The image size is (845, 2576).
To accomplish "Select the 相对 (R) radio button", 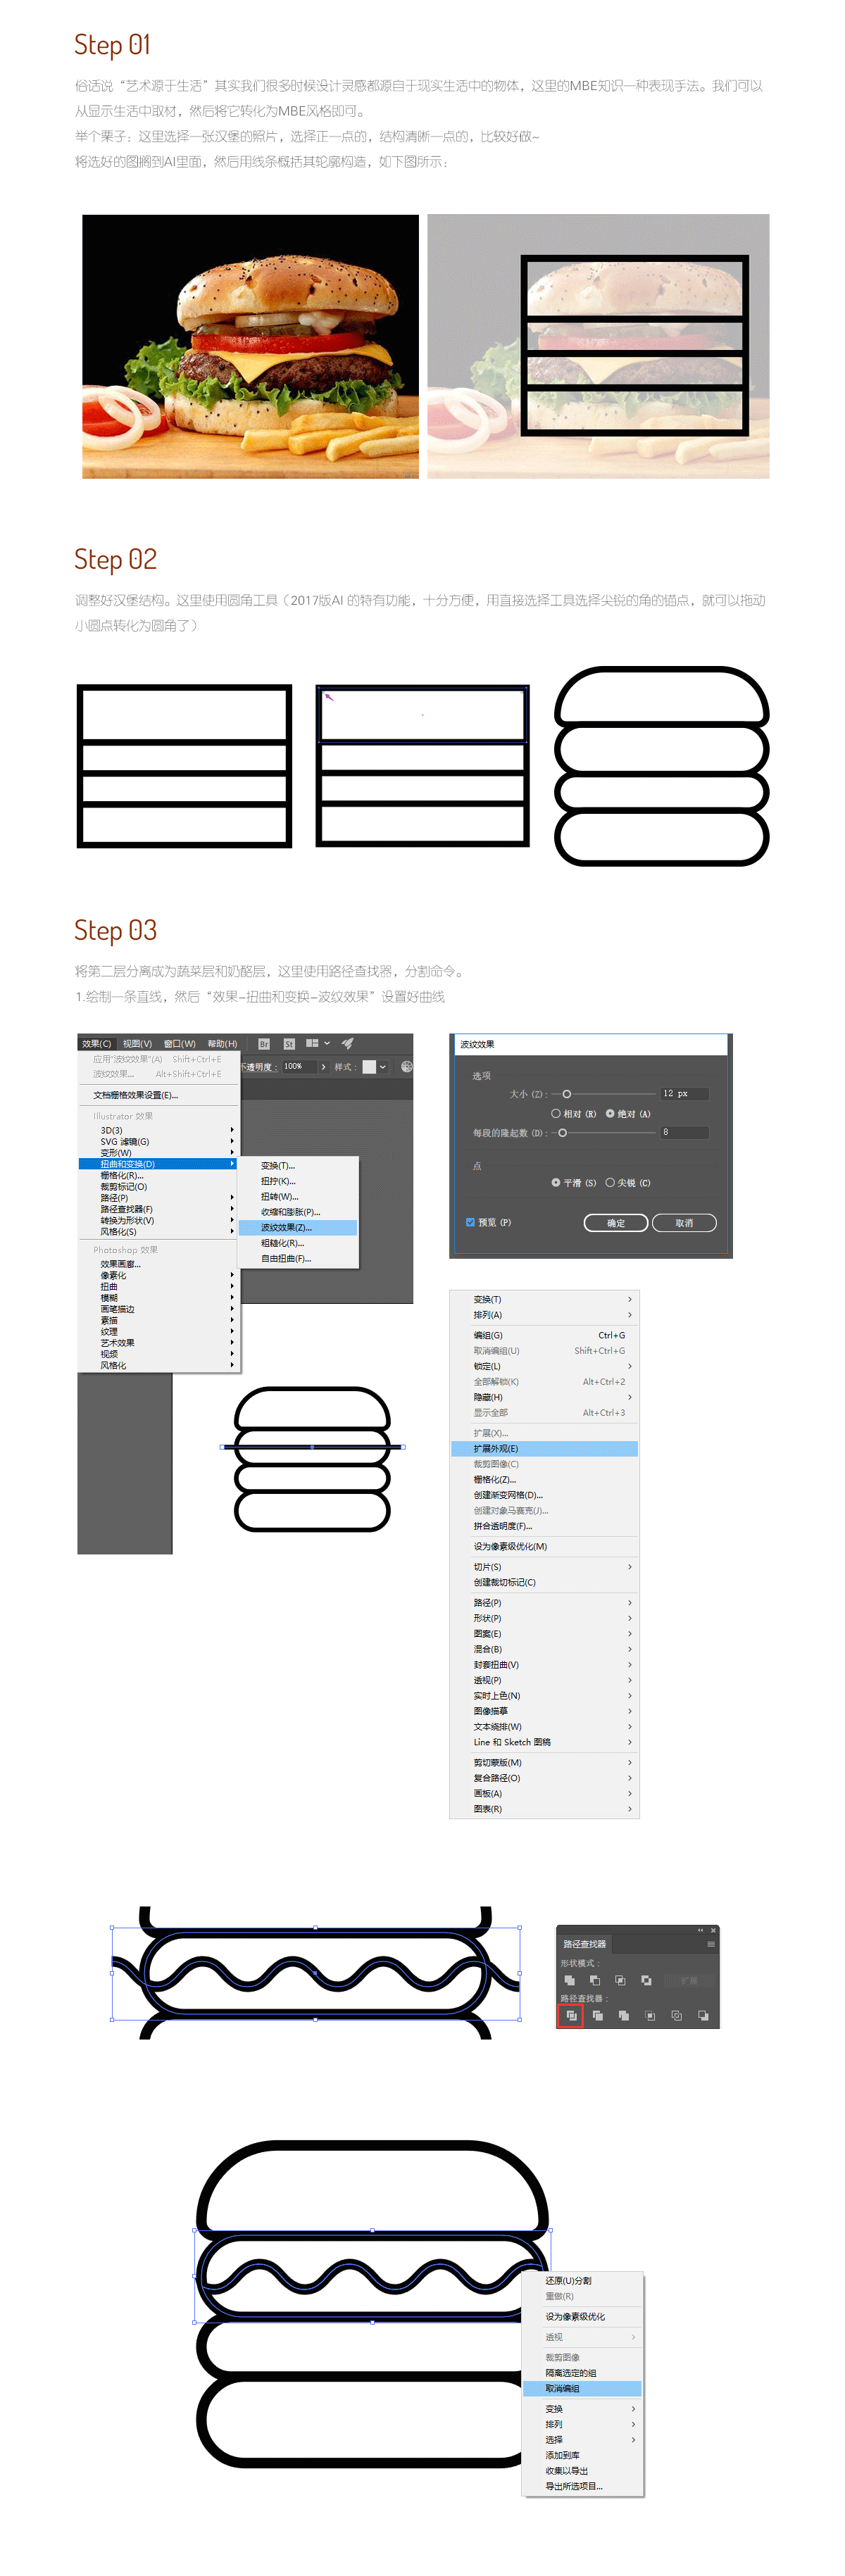I will pyautogui.click(x=556, y=1113).
